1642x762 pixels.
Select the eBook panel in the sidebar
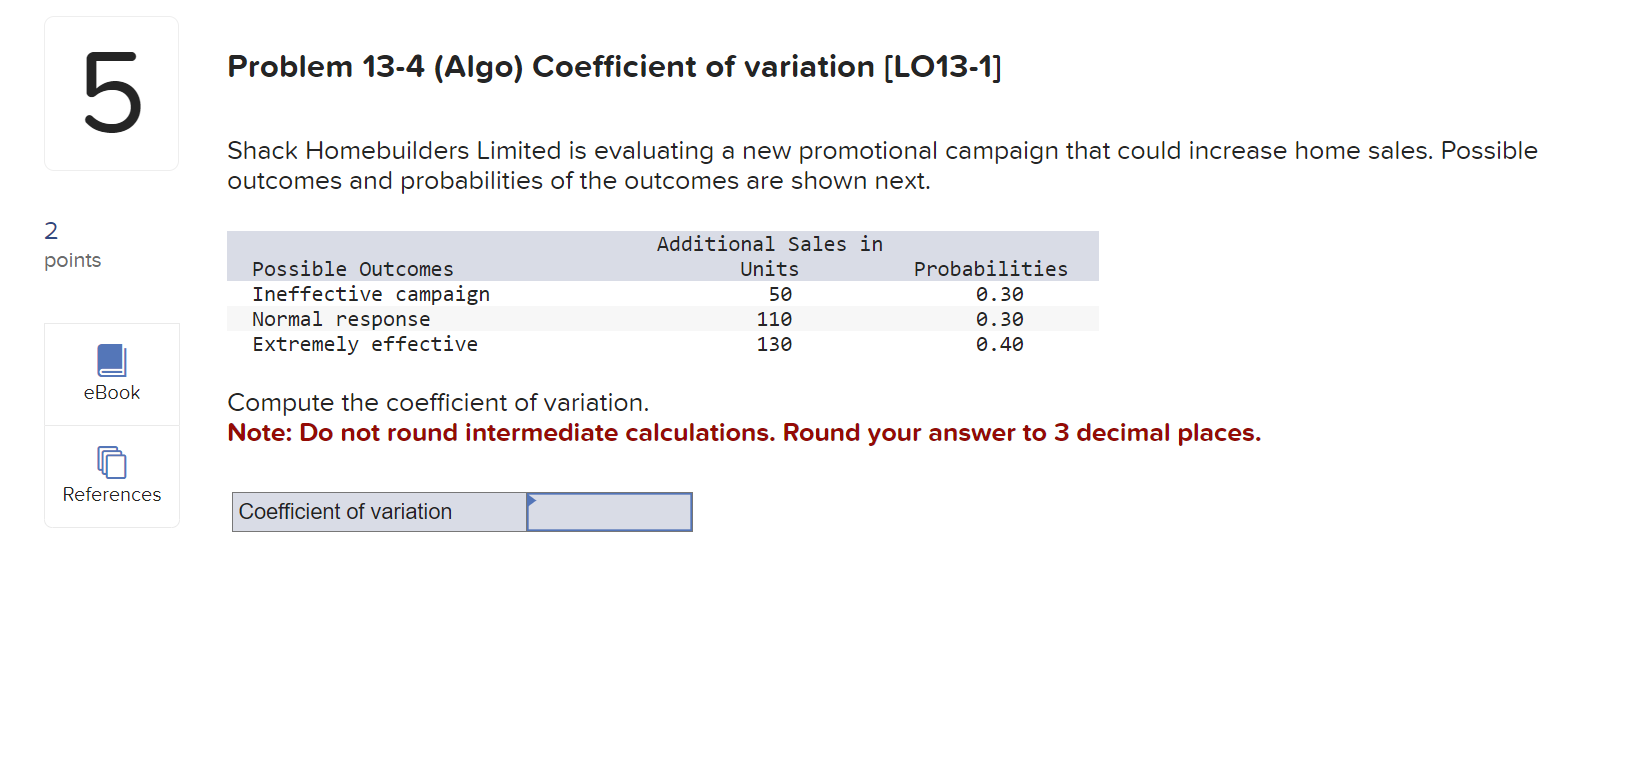[111, 374]
